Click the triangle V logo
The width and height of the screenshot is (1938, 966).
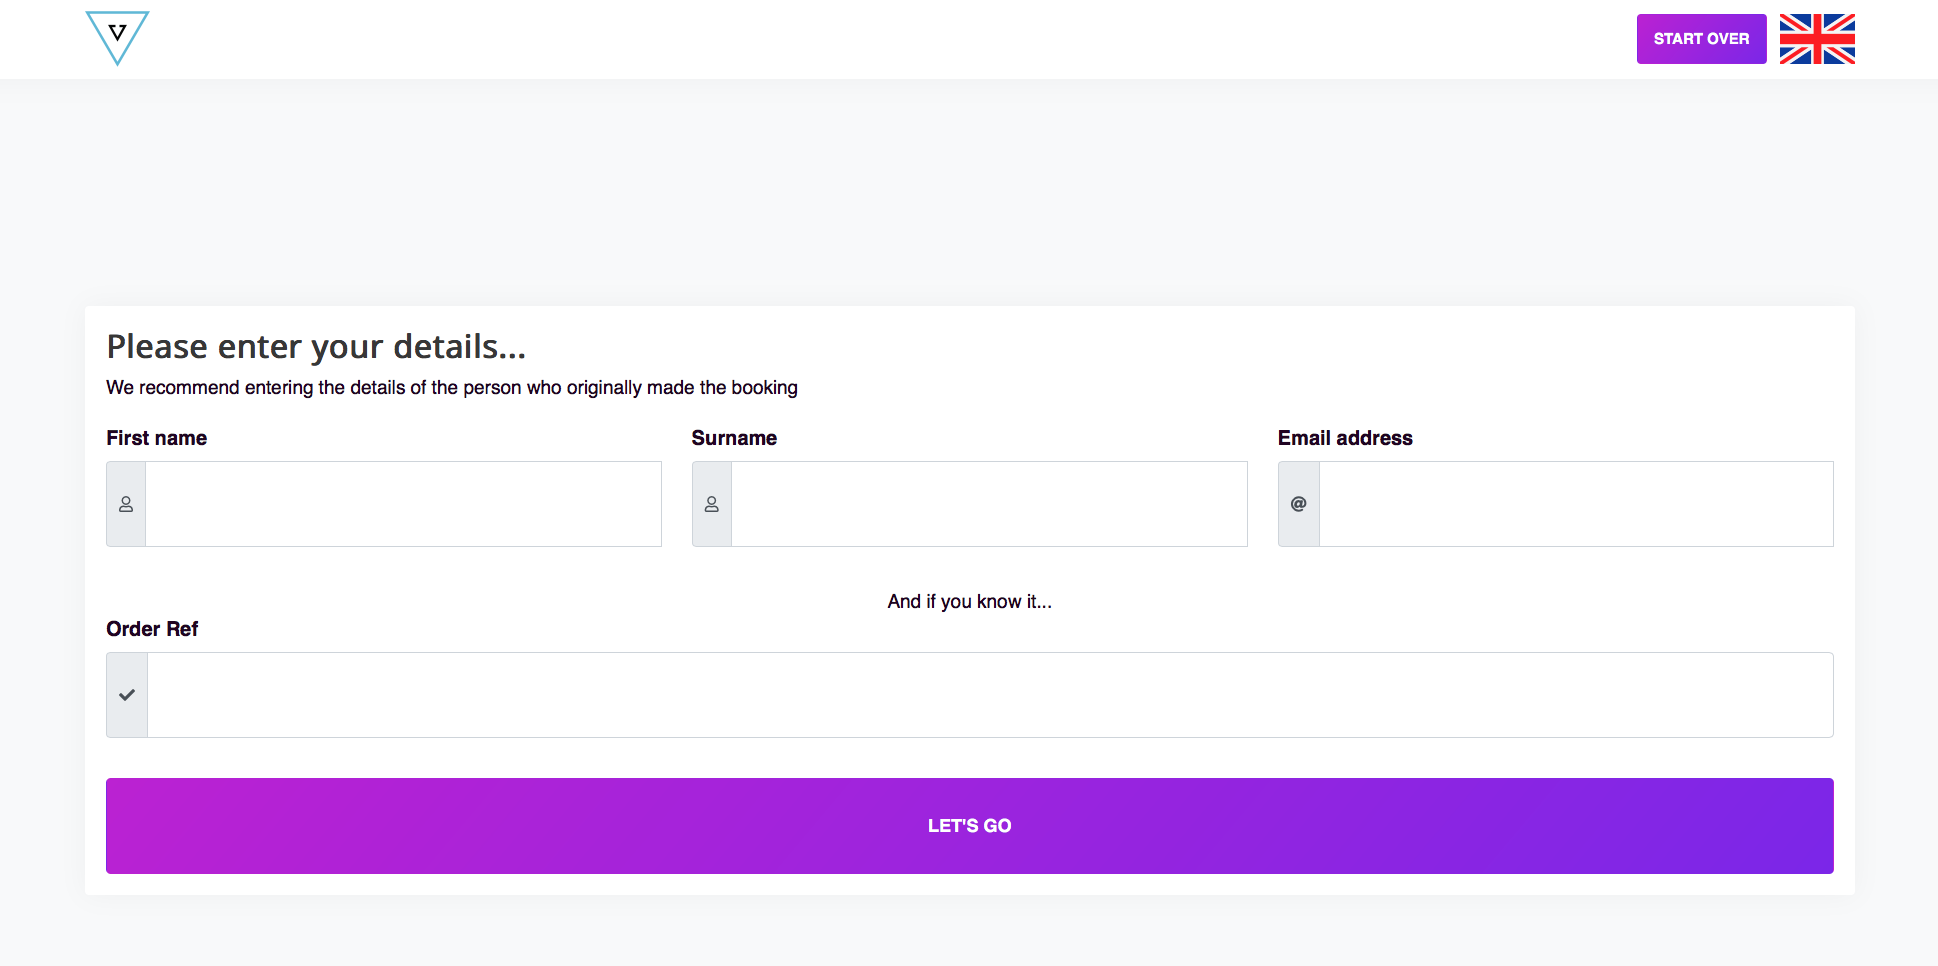click(x=117, y=37)
